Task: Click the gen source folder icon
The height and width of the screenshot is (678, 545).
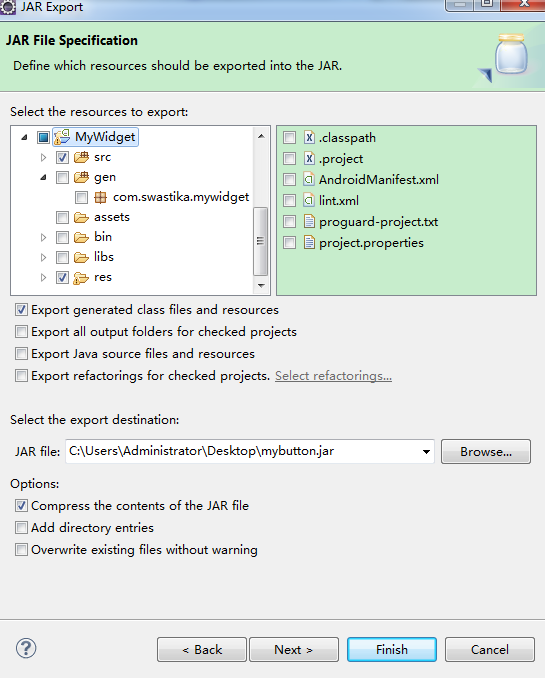Action: click(x=81, y=177)
